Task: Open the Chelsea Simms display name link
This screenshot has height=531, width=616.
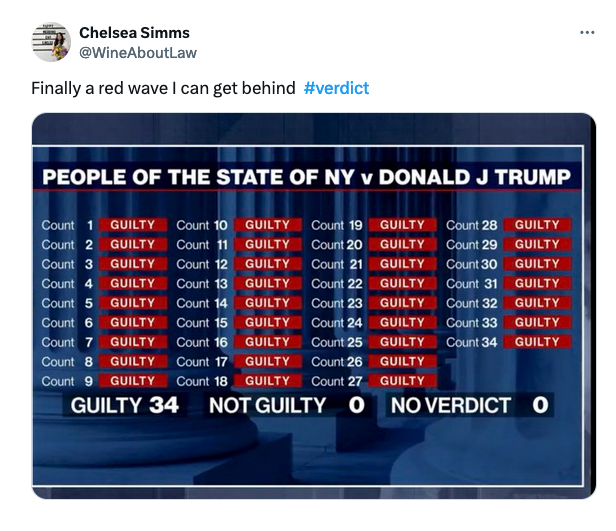Action: [x=134, y=33]
